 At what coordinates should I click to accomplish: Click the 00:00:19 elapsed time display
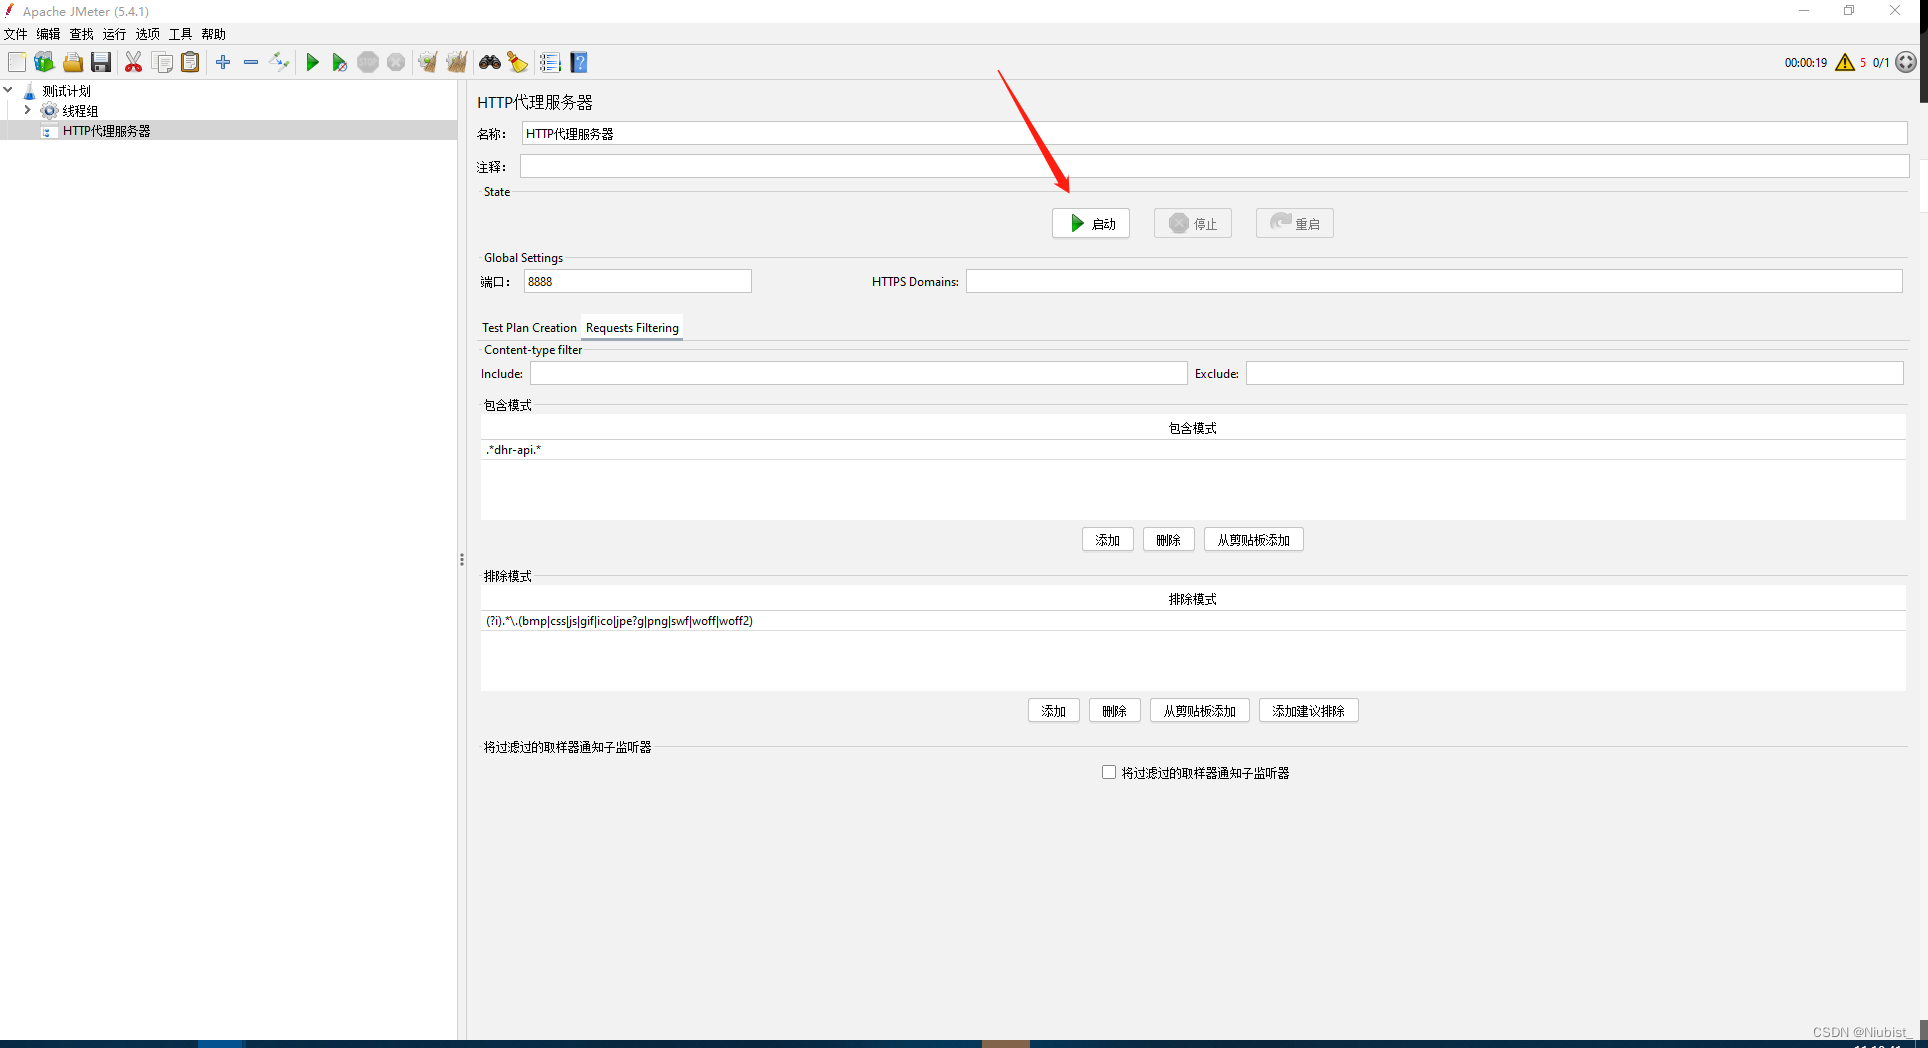point(1805,62)
